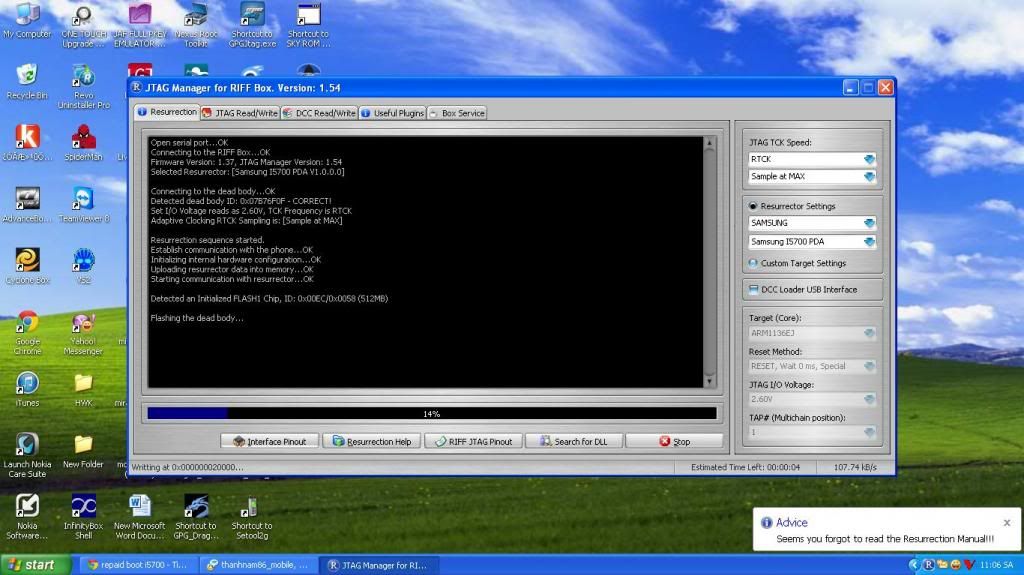Viewport: 1024px width, 575px height.
Task: Open Nokia Software desktop shortcut
Action: 27,517
